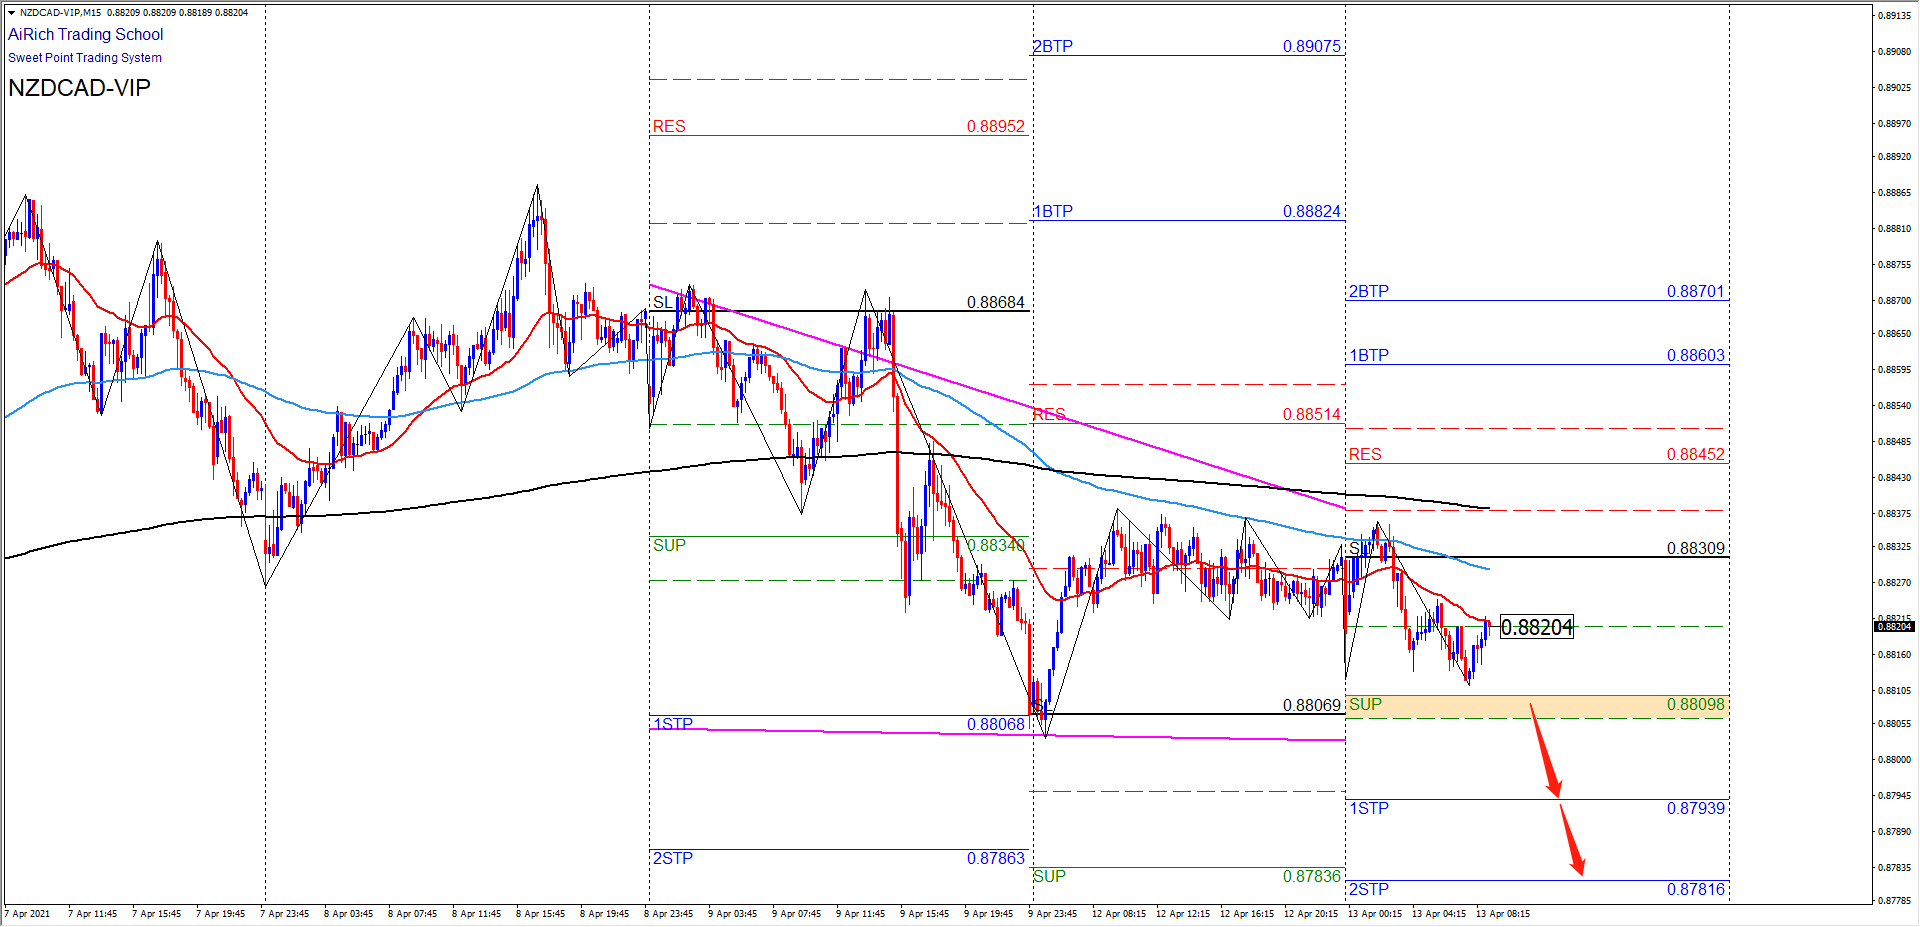Viewport: 1920px width, 927px height.
Task: Click the 0.88701 price value
Action: [1696, 291]
